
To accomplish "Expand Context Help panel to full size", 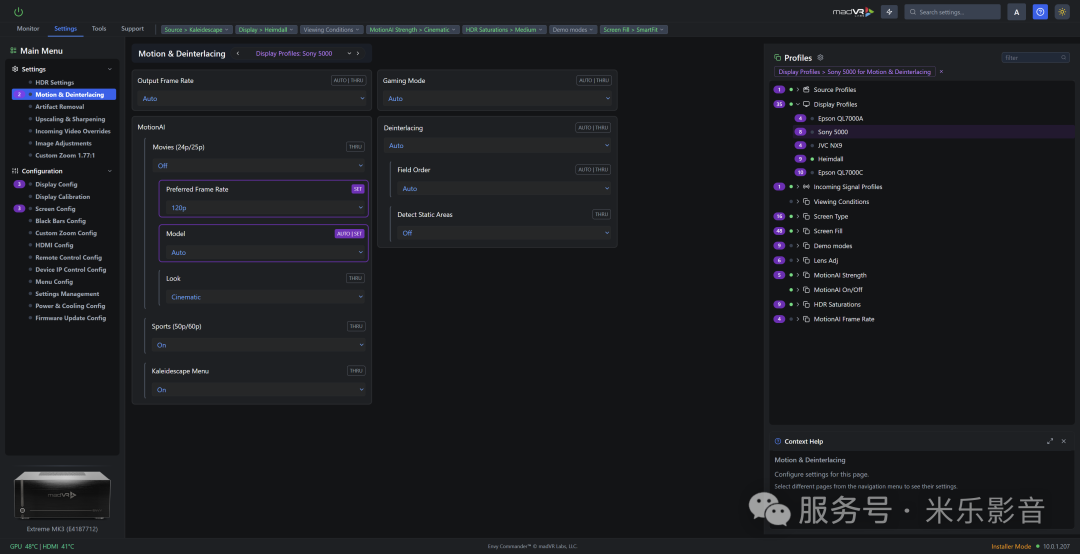I will click(x=1049, y=441).
